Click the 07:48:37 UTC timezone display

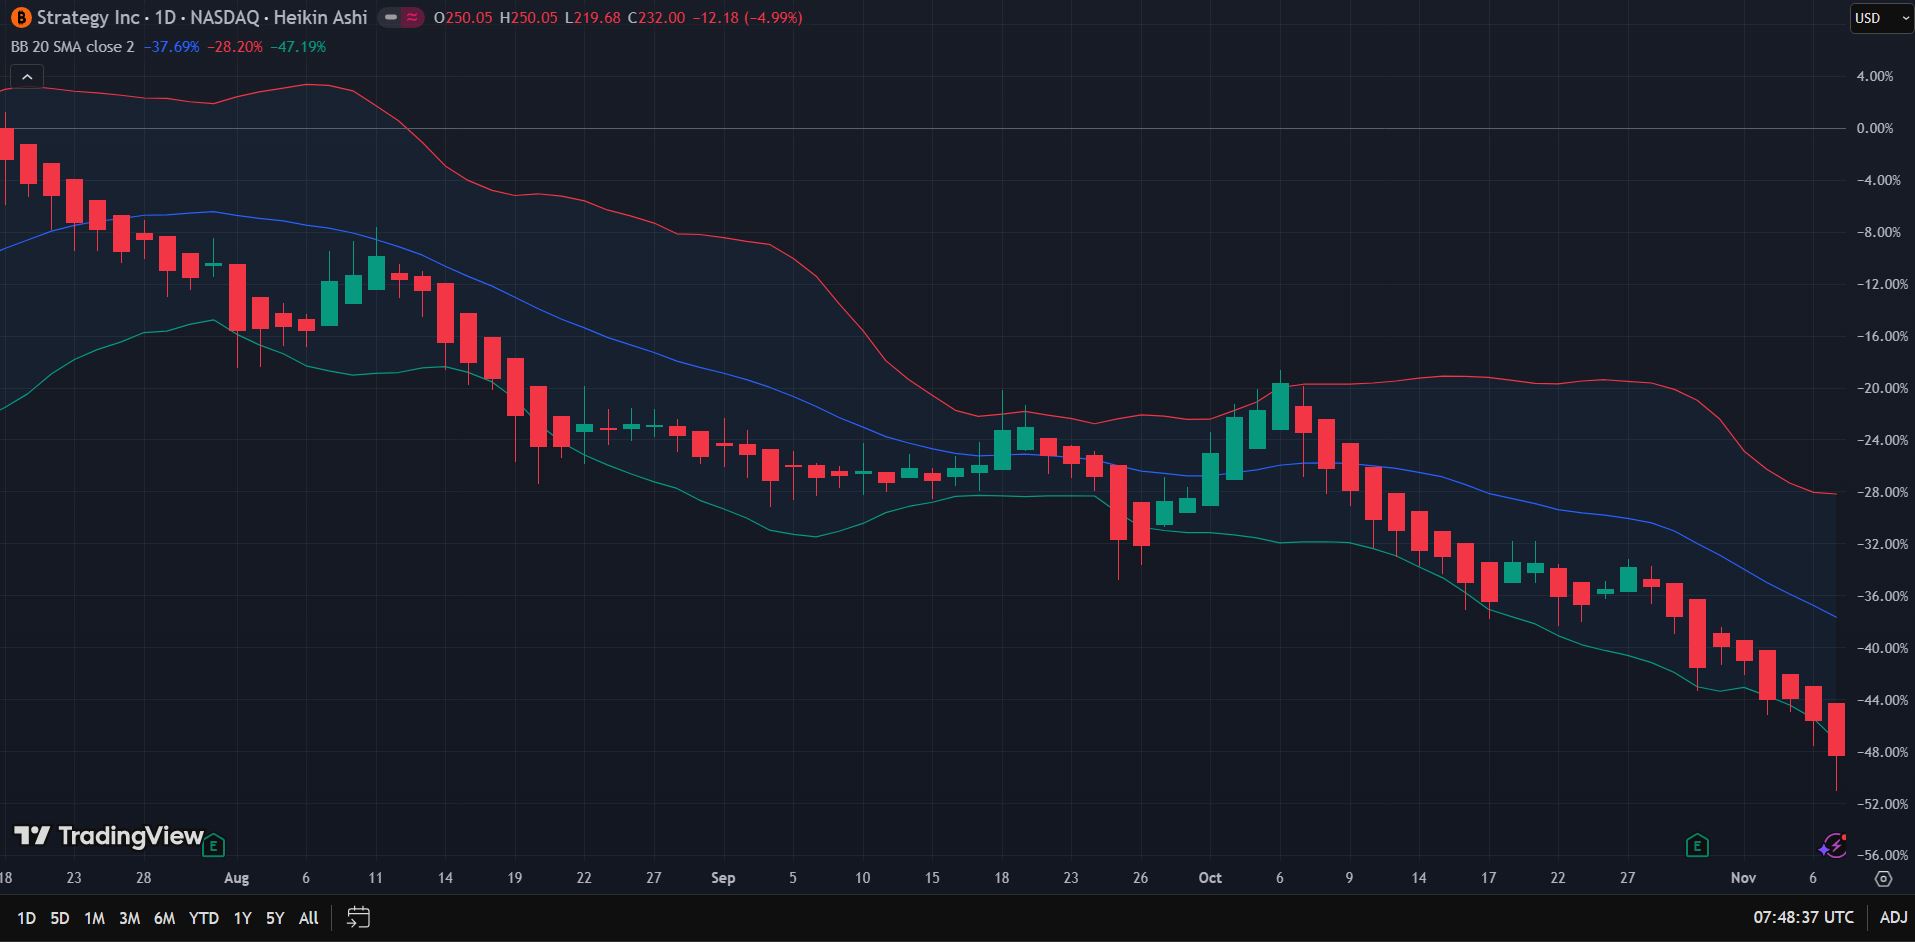pos(1805,917)
